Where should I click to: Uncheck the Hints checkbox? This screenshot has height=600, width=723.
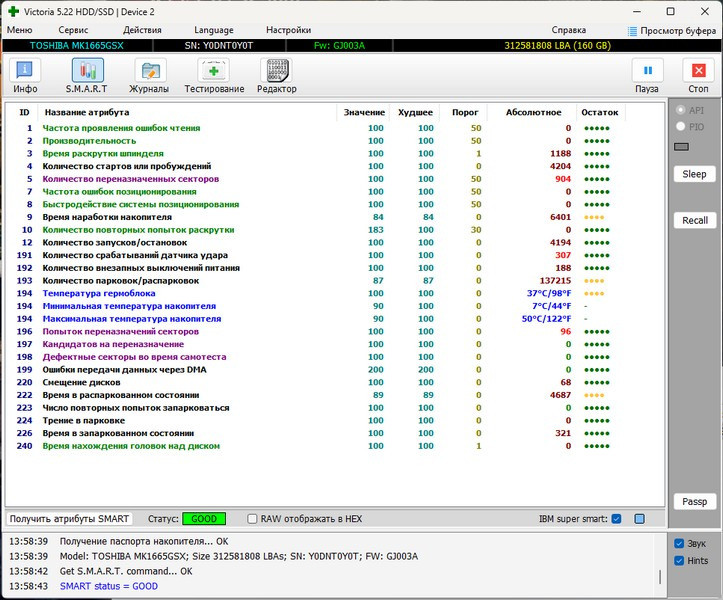tap(679, 561)
